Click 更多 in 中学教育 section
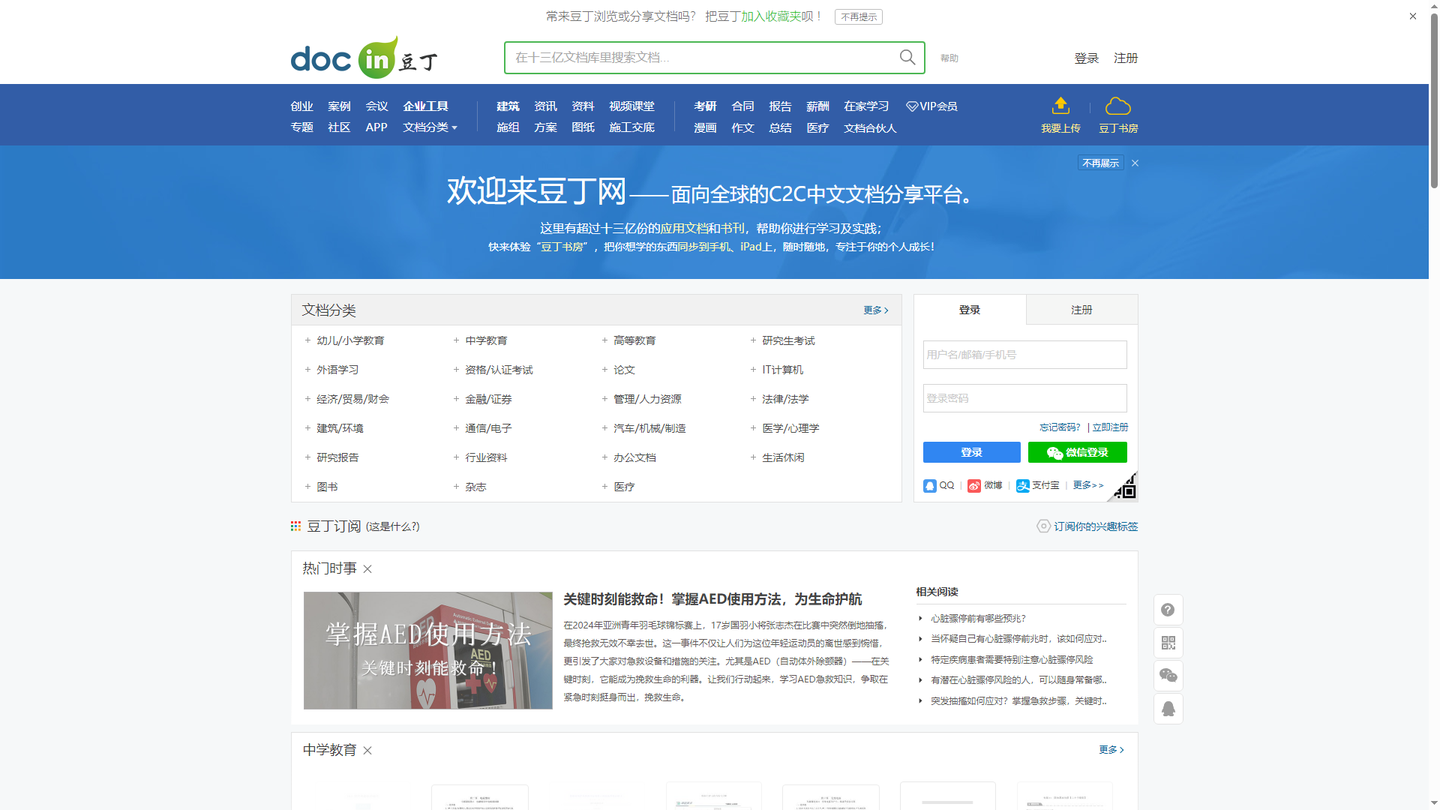Image resolution: width=1440 pixels, height=810 pixels. pyautogui.click(x=1111, y=750)
